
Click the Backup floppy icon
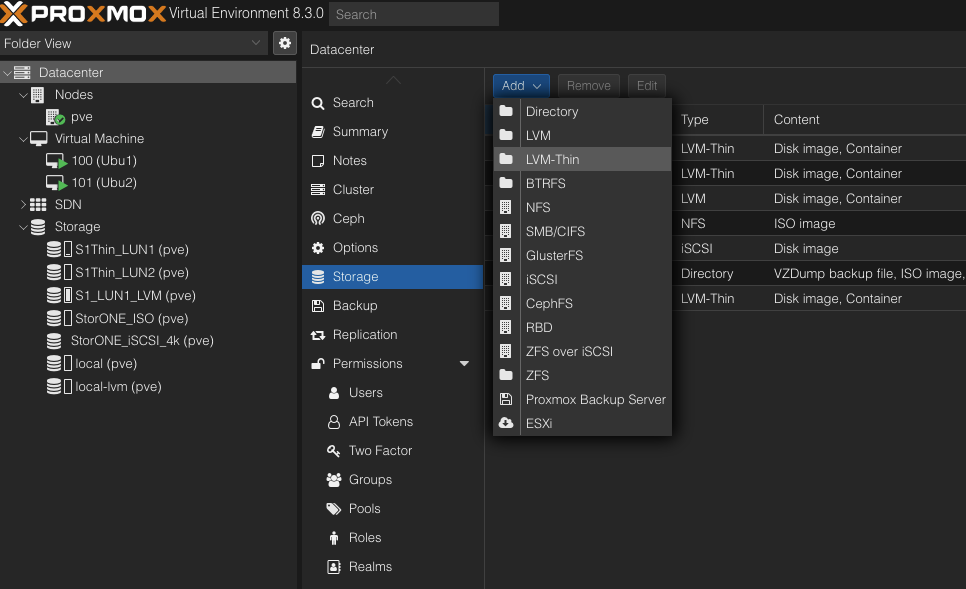pos(318,306)
